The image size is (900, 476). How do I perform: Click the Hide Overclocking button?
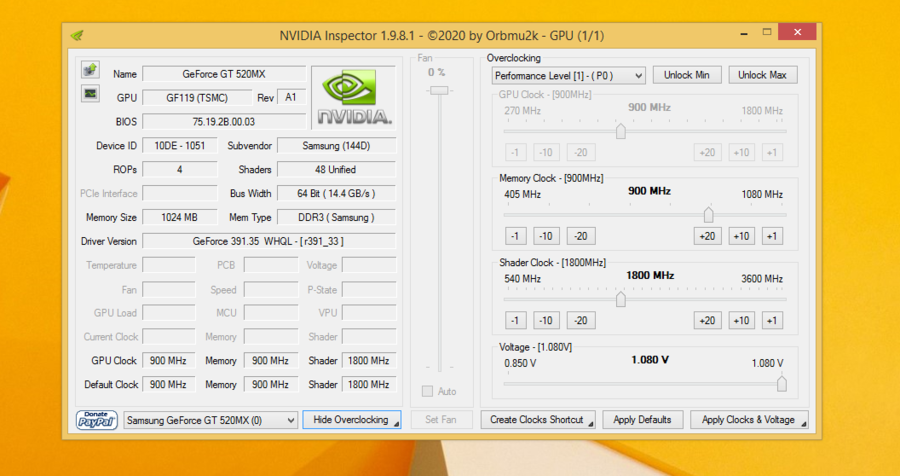351,420
